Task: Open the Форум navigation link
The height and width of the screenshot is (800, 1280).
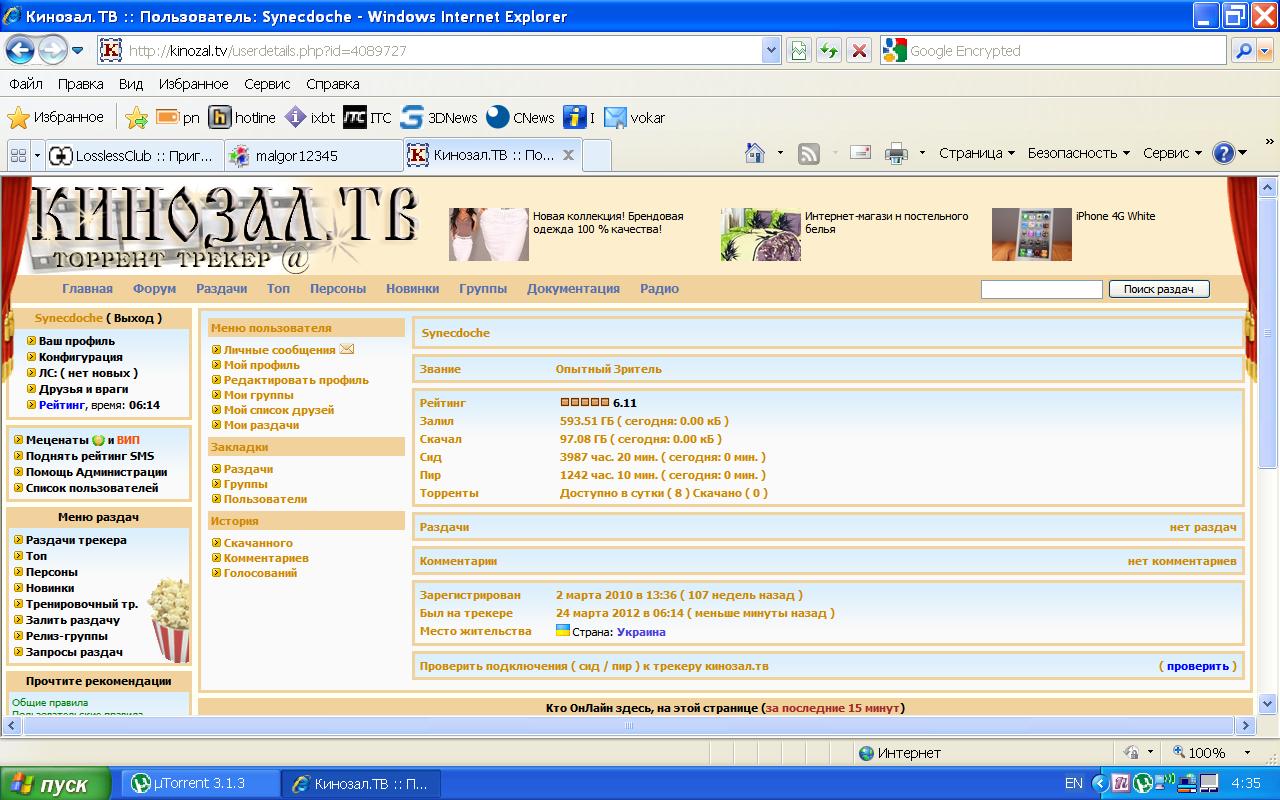Action: click(x=154, y=288)
